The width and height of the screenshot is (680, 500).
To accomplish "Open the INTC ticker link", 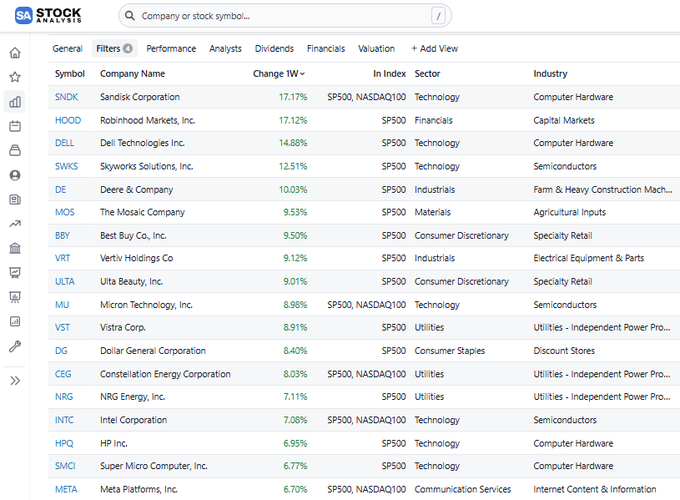I will point(64,420).
